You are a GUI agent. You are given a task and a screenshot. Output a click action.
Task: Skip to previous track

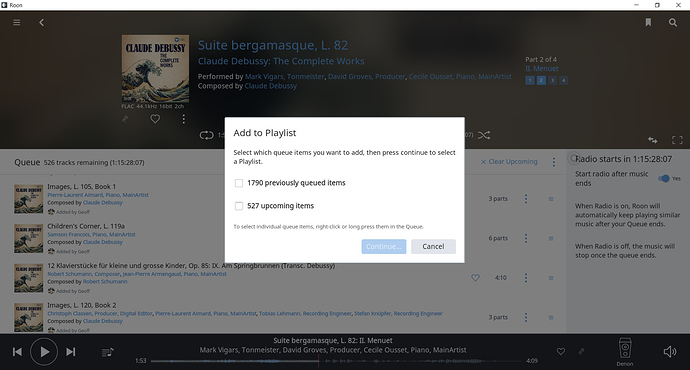[x=17, y=352]
